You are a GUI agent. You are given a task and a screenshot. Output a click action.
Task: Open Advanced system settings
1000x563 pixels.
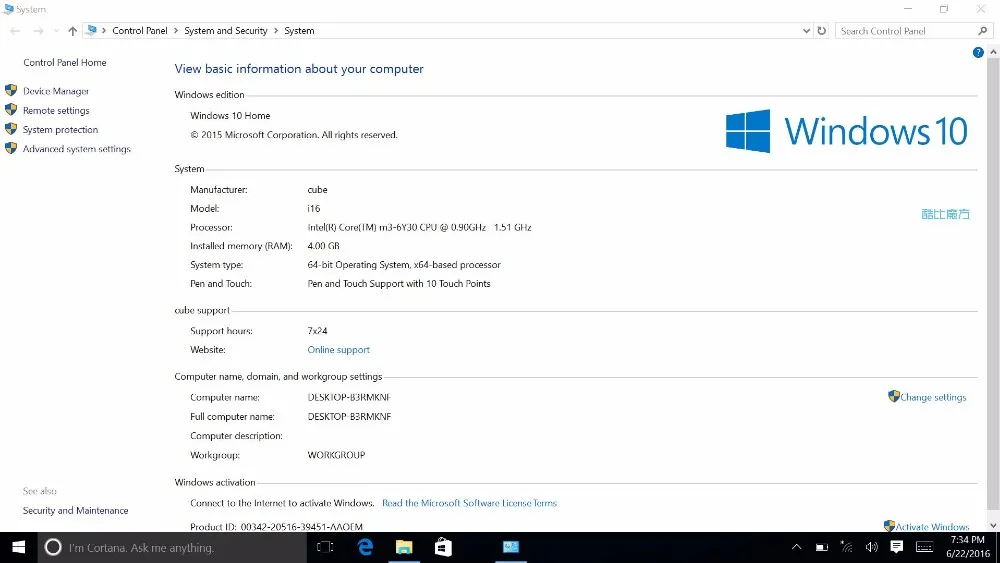[77, 149]
